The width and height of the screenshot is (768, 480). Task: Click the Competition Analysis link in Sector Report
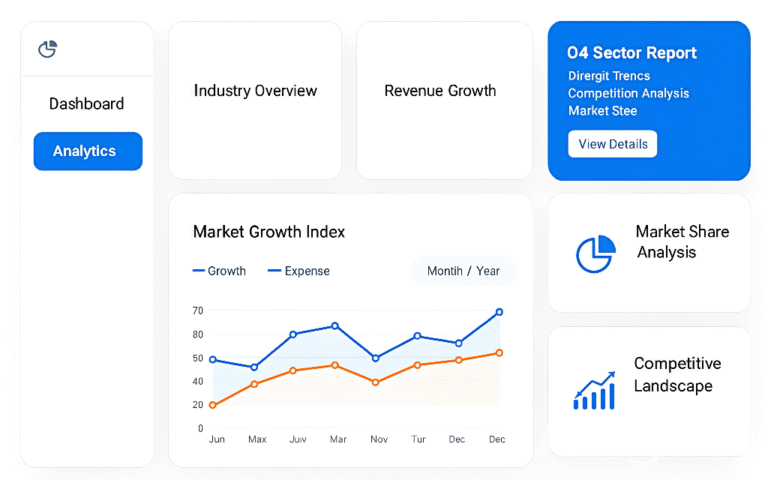click(x=628, y=93)
